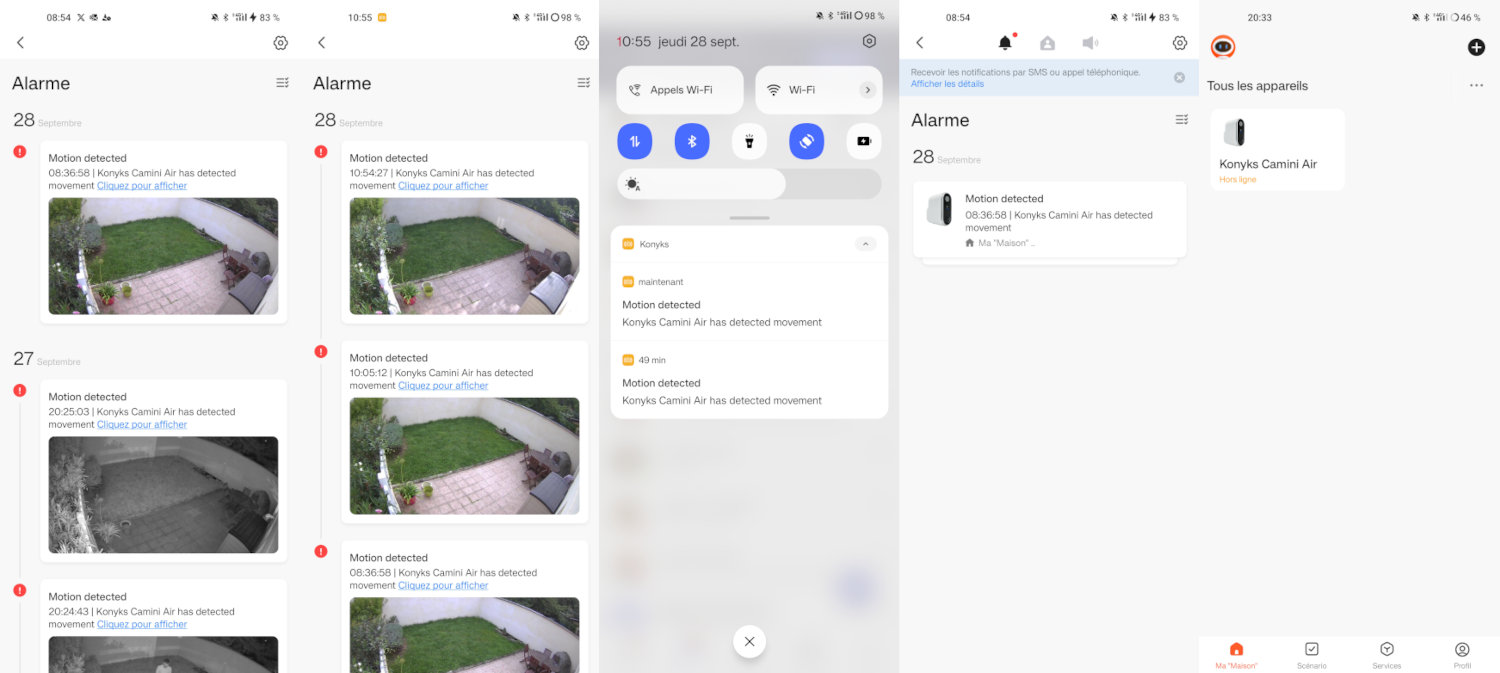Go back from the Alarme screen with SMS banner
1500x673 pixels.
coord(920,43)
